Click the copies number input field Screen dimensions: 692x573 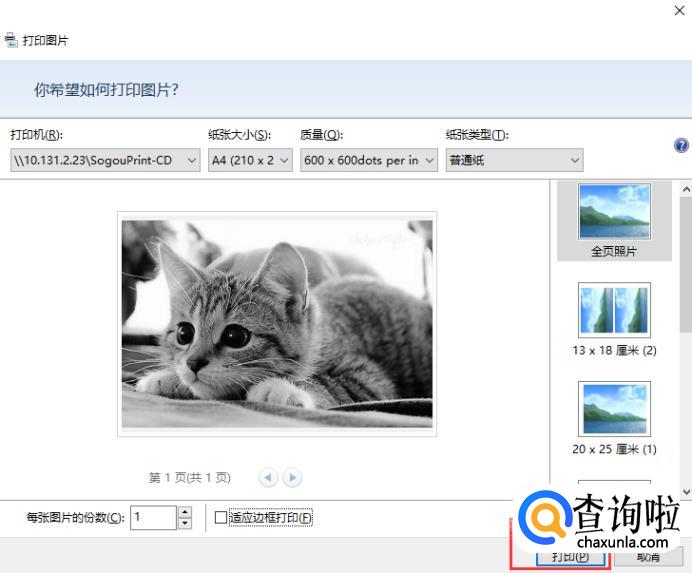point(153,517)
